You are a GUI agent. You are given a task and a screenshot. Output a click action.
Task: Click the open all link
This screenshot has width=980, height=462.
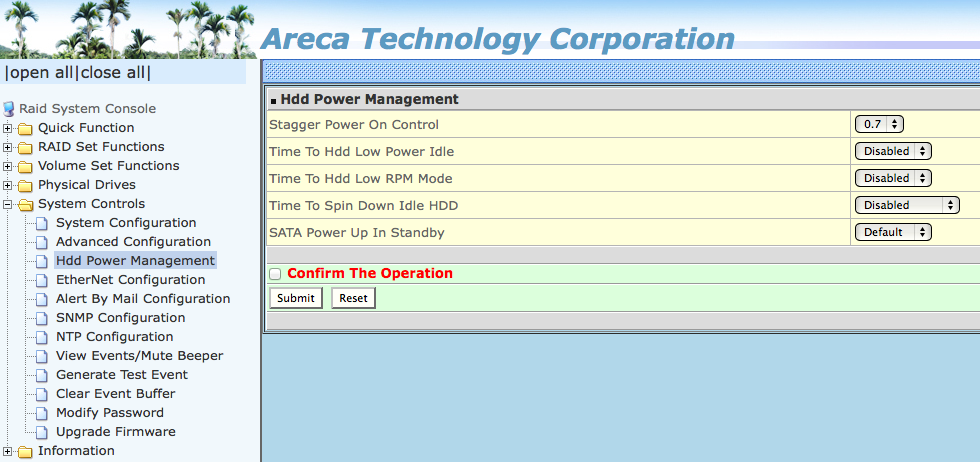(x=41, y=73)
